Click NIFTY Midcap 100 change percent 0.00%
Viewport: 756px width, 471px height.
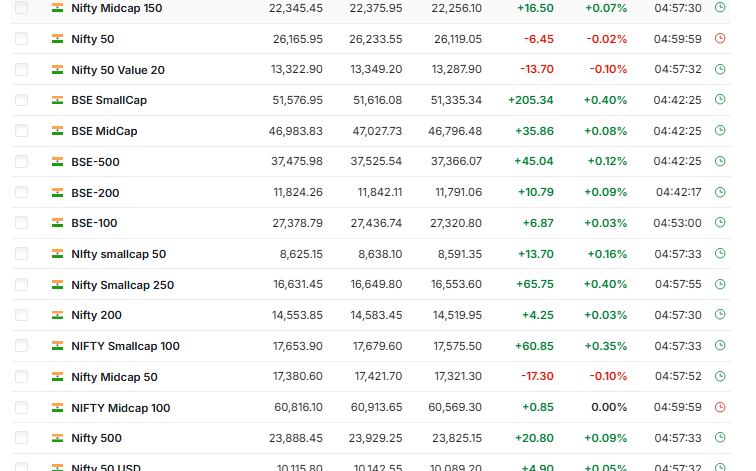coord(609,407)
